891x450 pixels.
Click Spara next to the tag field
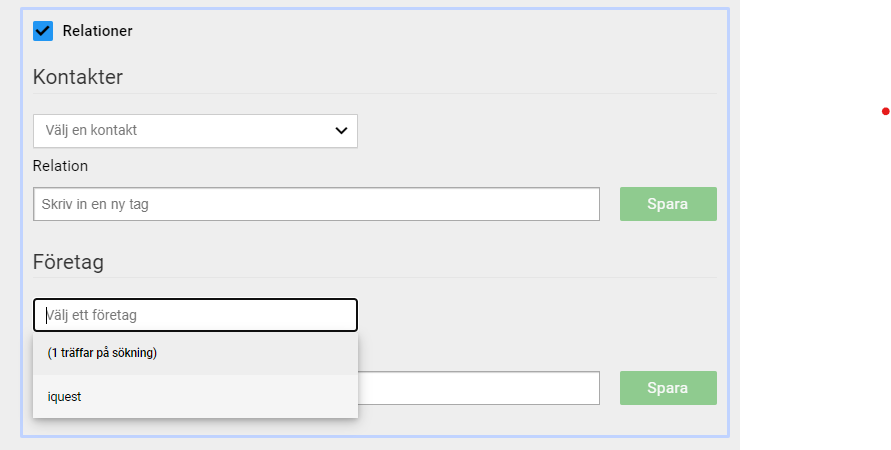[668, 204]
